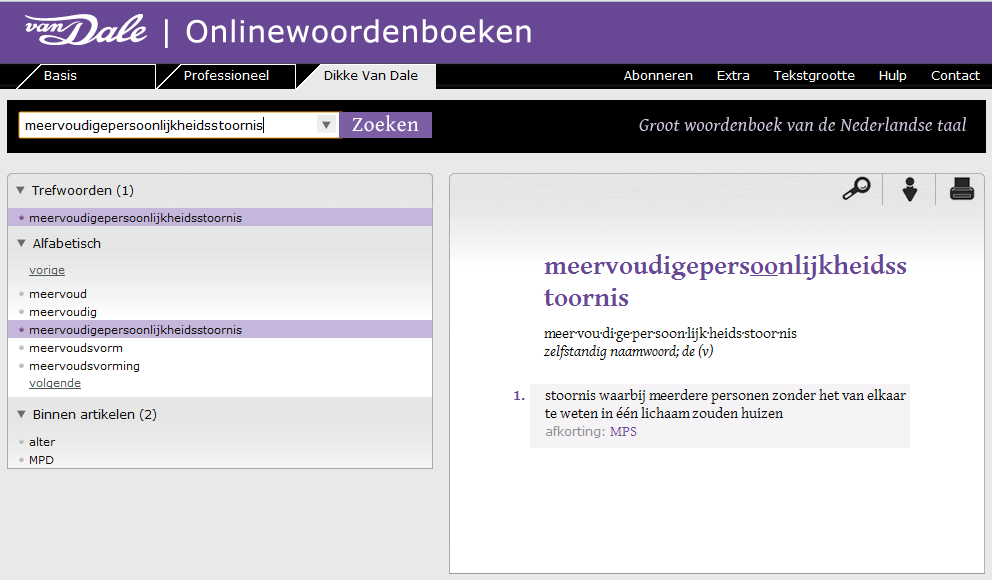Click the person pin icon
The image size is (992, 580).
click(909, 189)
